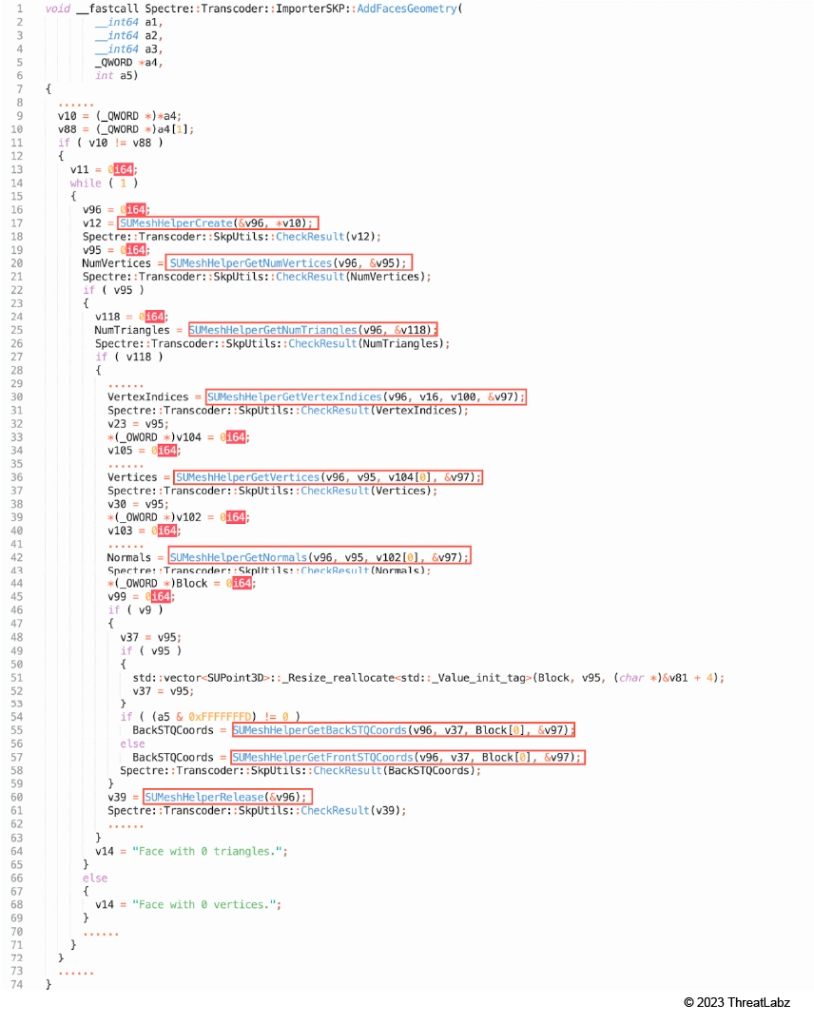Viewport: 814px width, 1024px height.
Task: Jump to SUMeshHelperGetVertexIndices call
Action: coord(365,397)
